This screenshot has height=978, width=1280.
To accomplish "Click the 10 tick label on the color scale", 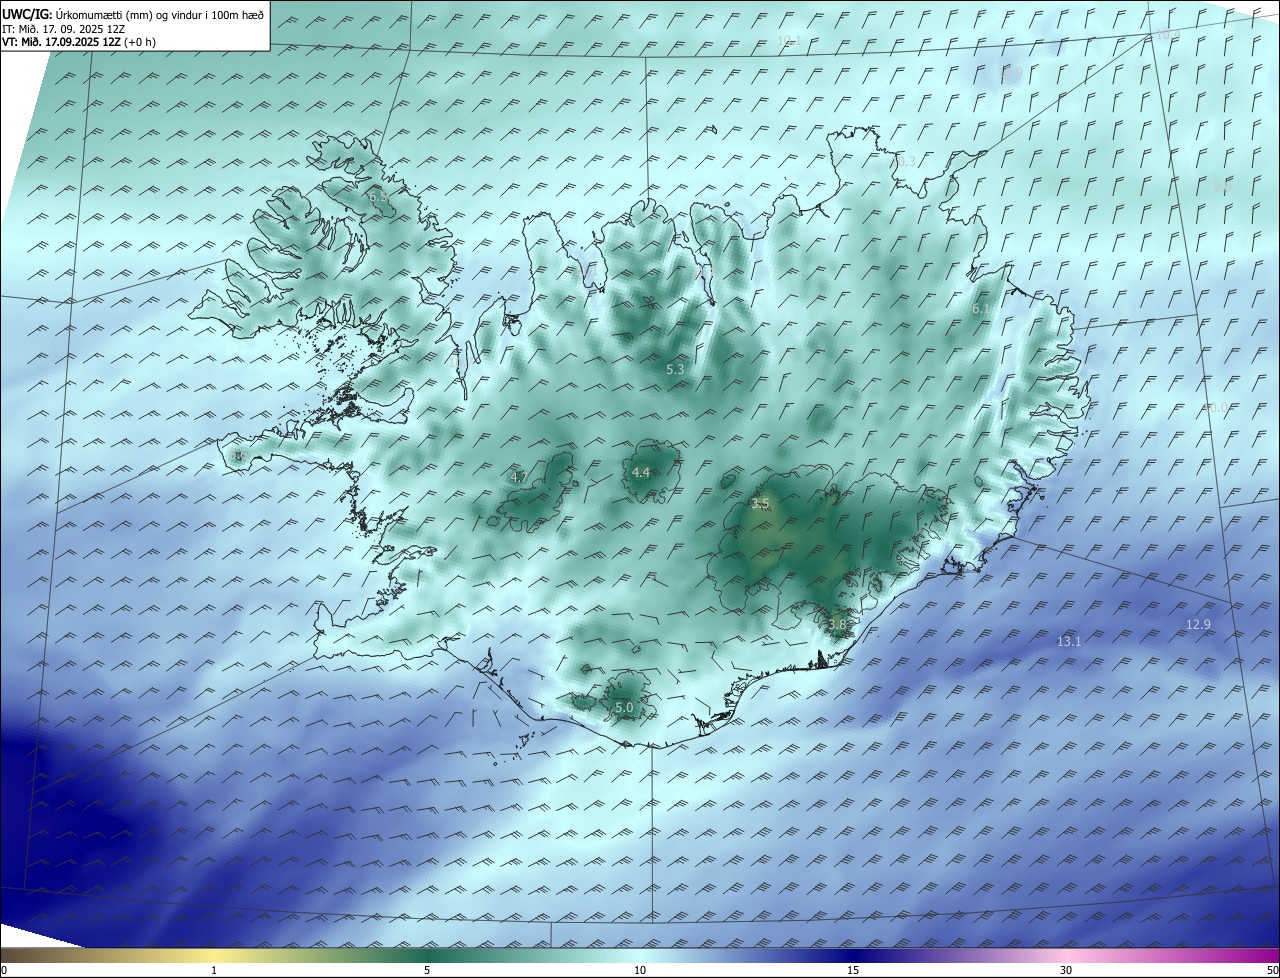I will pyautogui.click(x=640, y=970).
